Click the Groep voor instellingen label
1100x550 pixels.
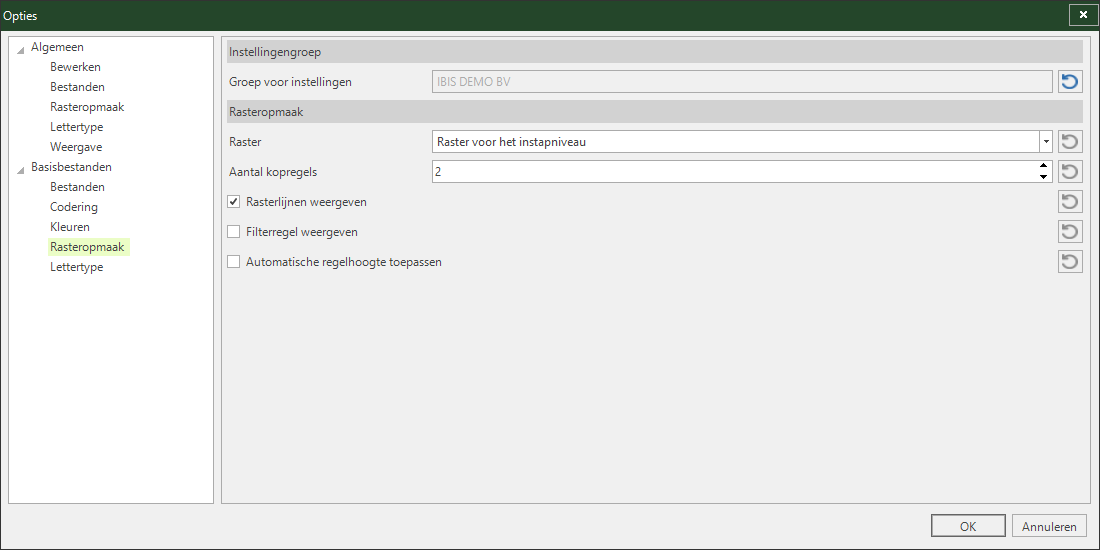[290, 82]
